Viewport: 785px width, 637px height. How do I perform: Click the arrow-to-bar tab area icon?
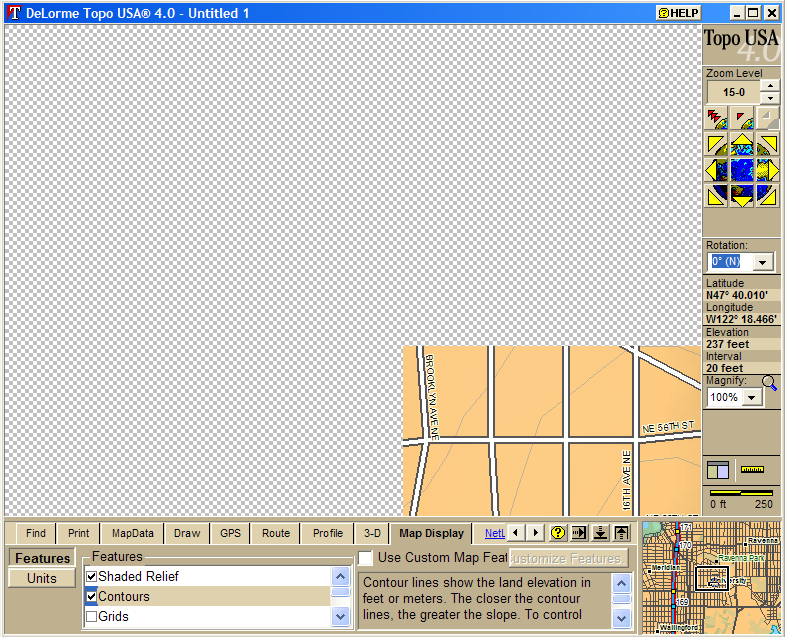coord(579,532)
